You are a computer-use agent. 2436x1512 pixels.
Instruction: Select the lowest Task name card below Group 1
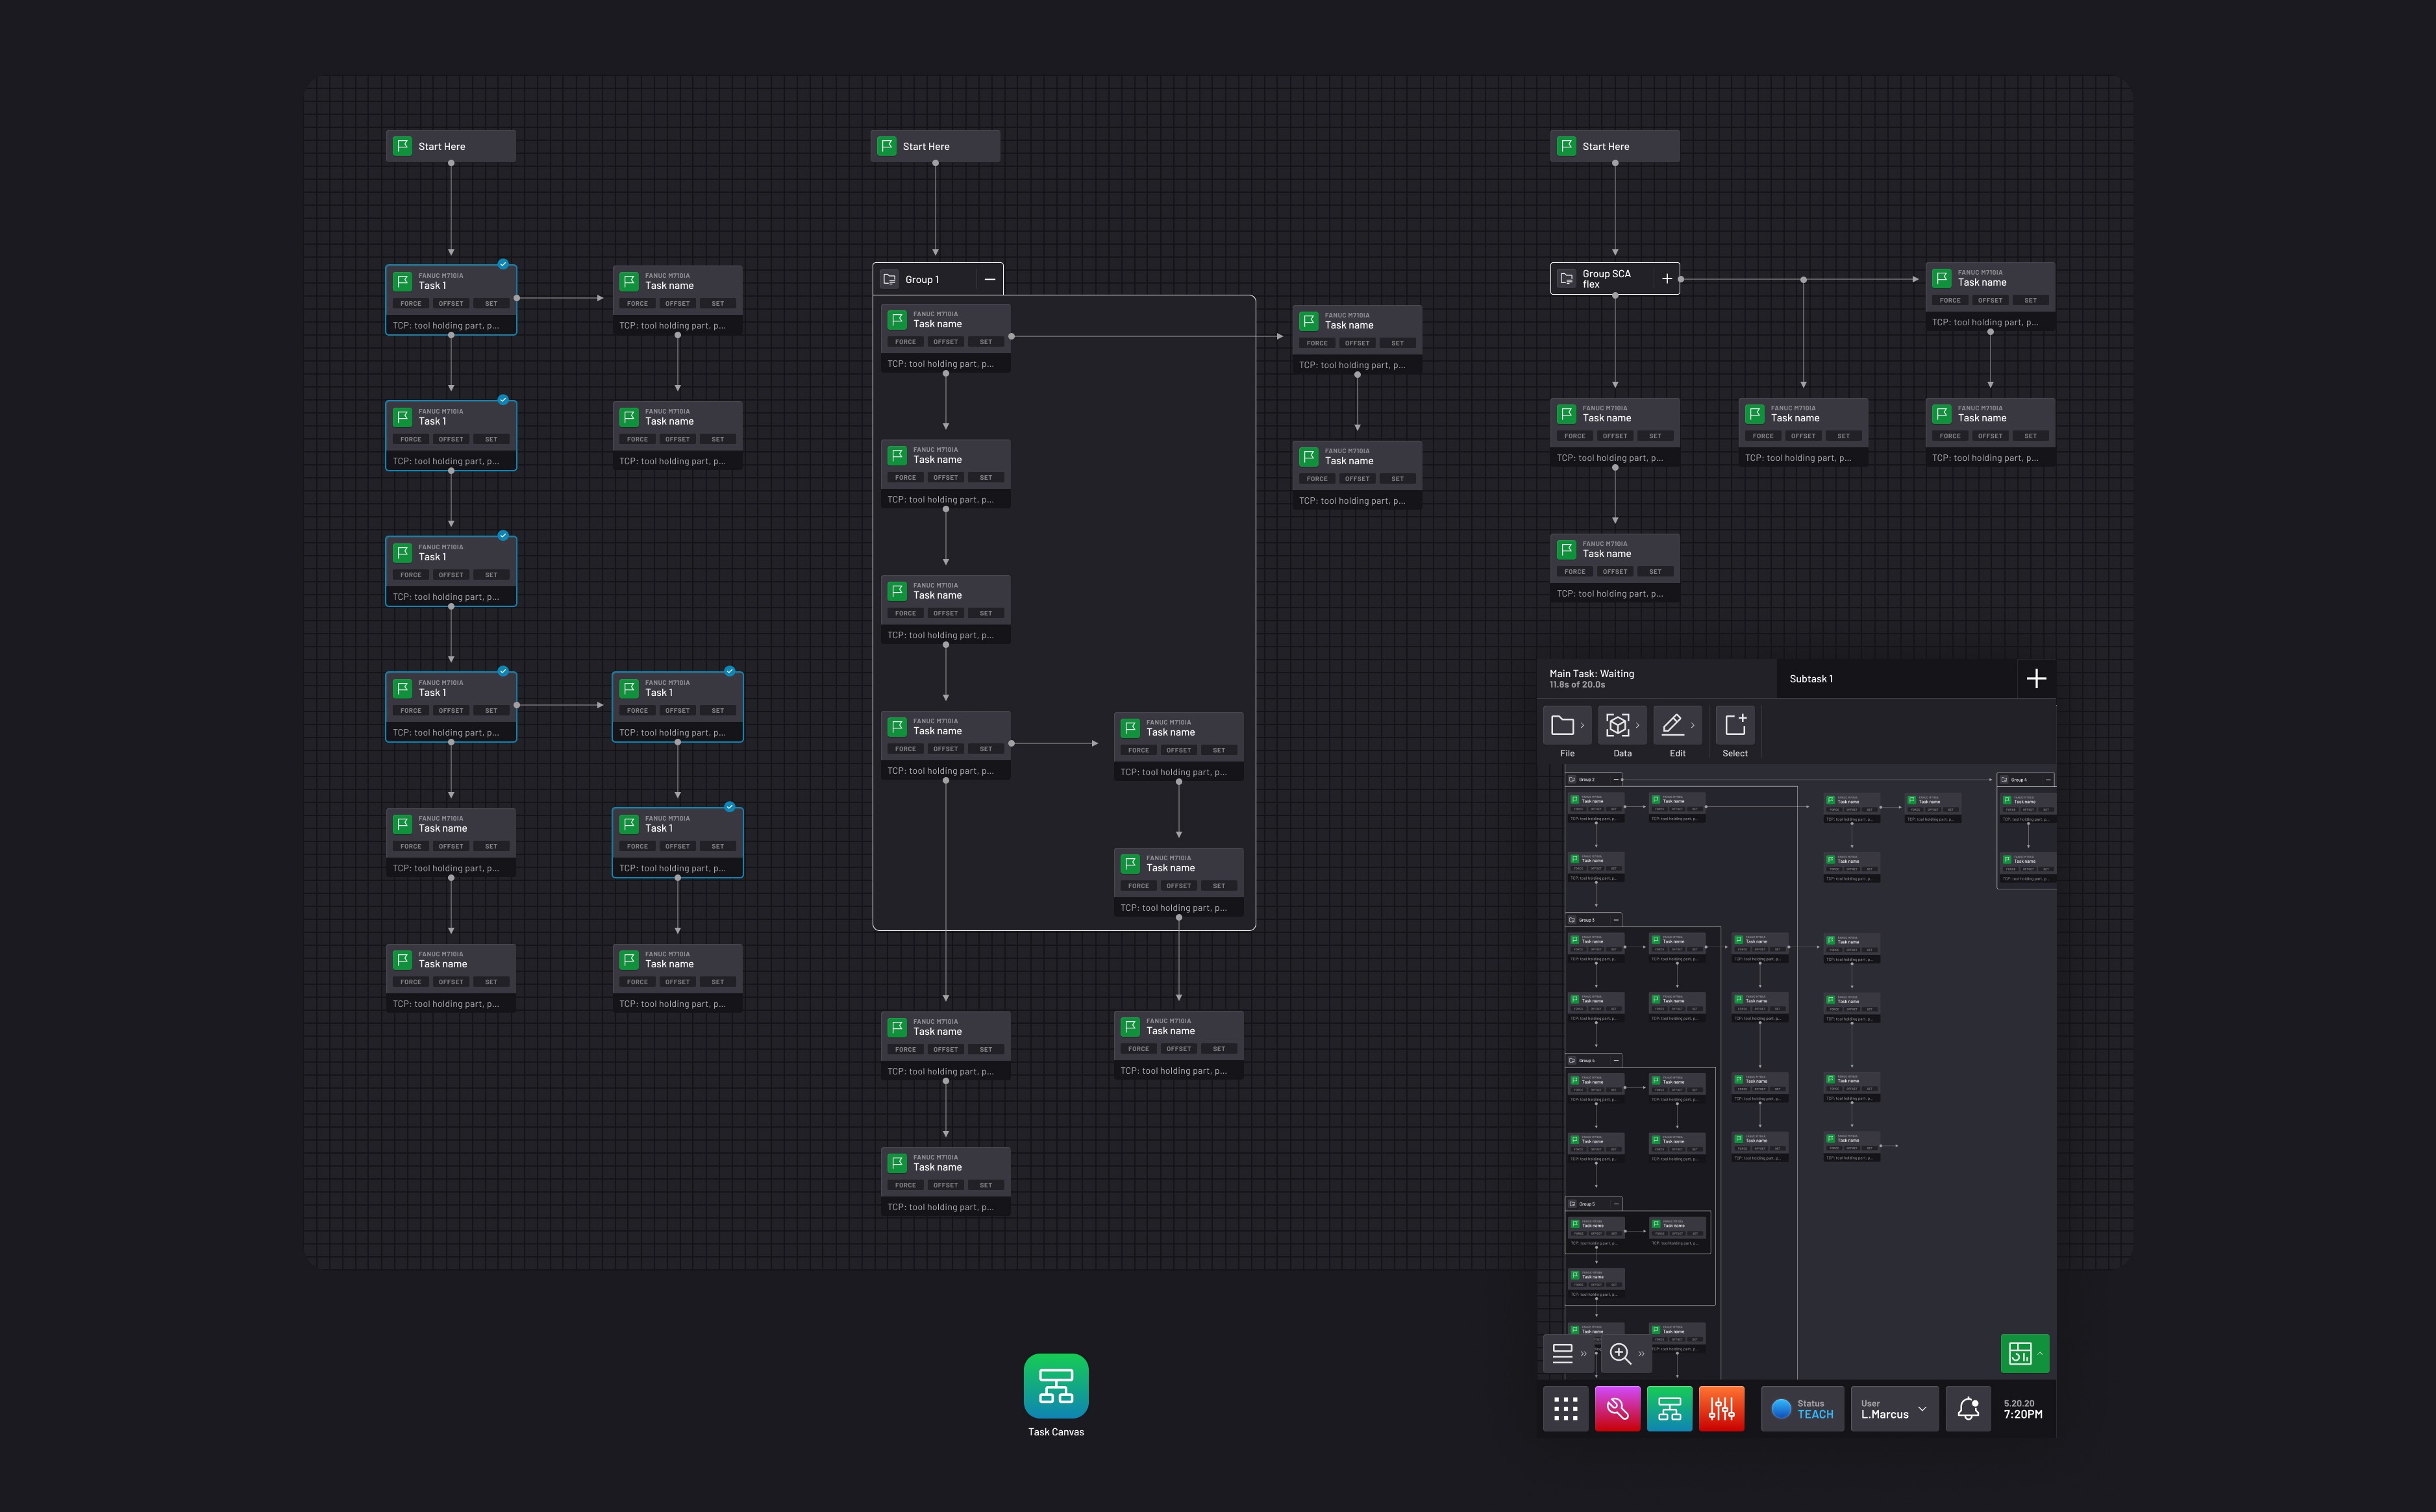tap(946, 1182)
